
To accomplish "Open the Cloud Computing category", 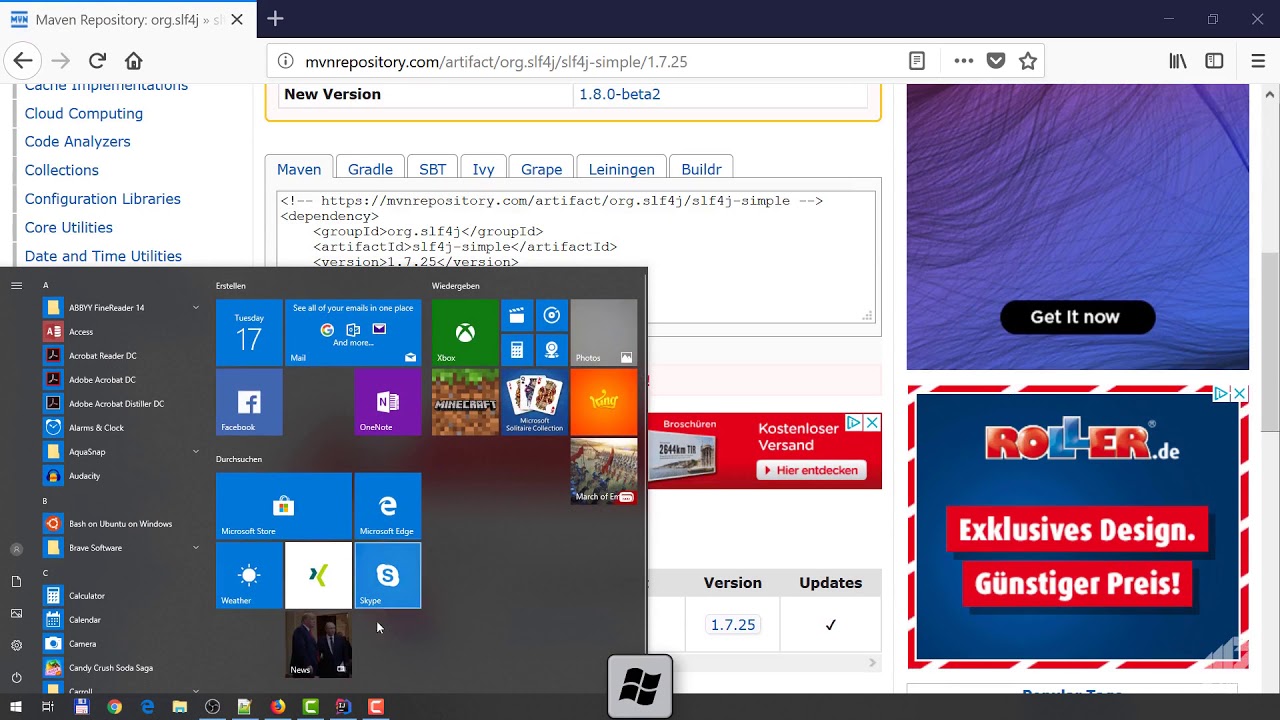I will pyautogui.click(x=84, y=113).
